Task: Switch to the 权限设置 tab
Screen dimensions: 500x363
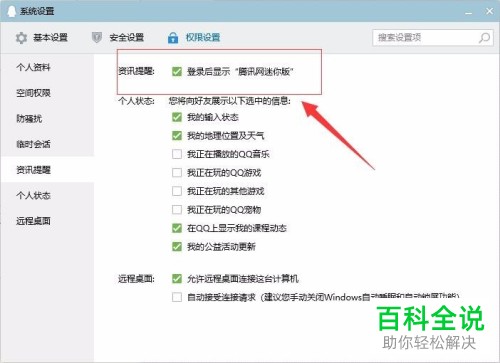Action: tap(194, 38)
